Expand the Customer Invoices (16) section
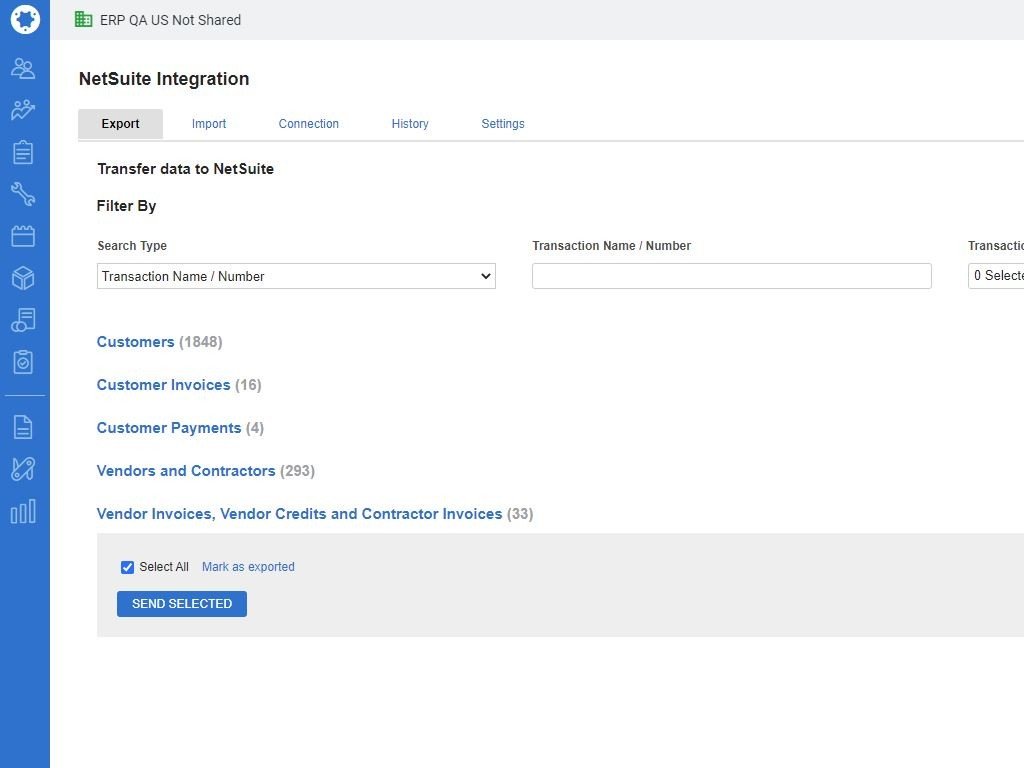Viewport: 1024px width, 768px height. coord(179,385)
